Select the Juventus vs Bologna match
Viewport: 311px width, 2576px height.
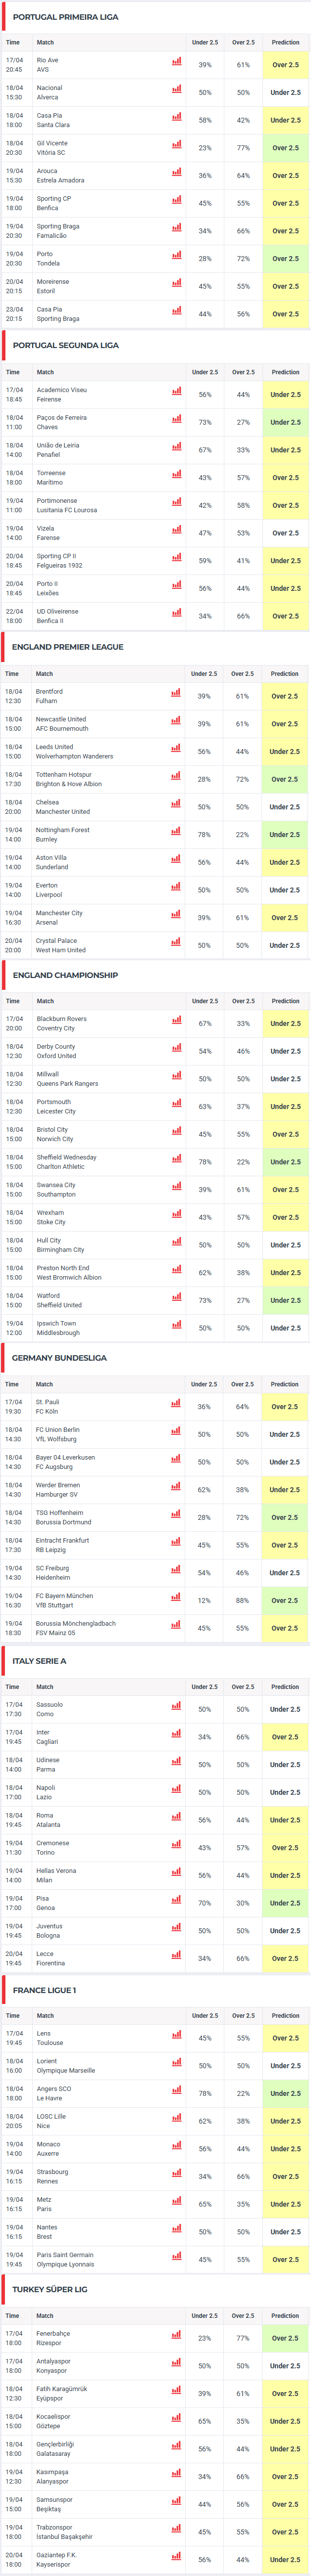50,1930
